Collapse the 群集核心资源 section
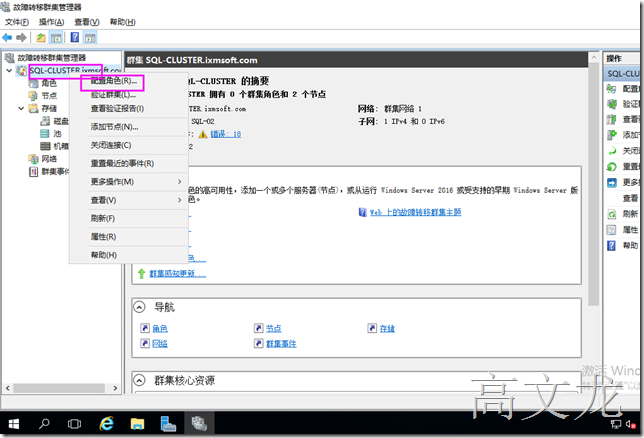 coord(140,380)
